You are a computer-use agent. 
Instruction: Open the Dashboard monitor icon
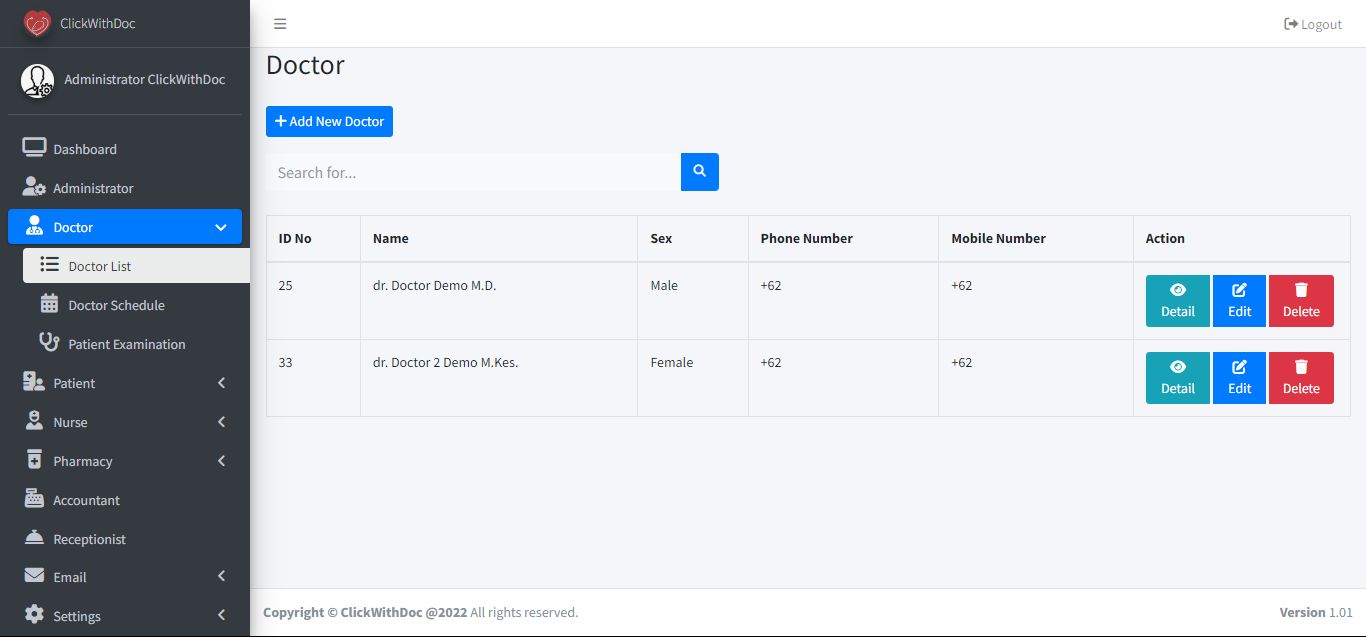pyautogui.click(x=34, y=148)
